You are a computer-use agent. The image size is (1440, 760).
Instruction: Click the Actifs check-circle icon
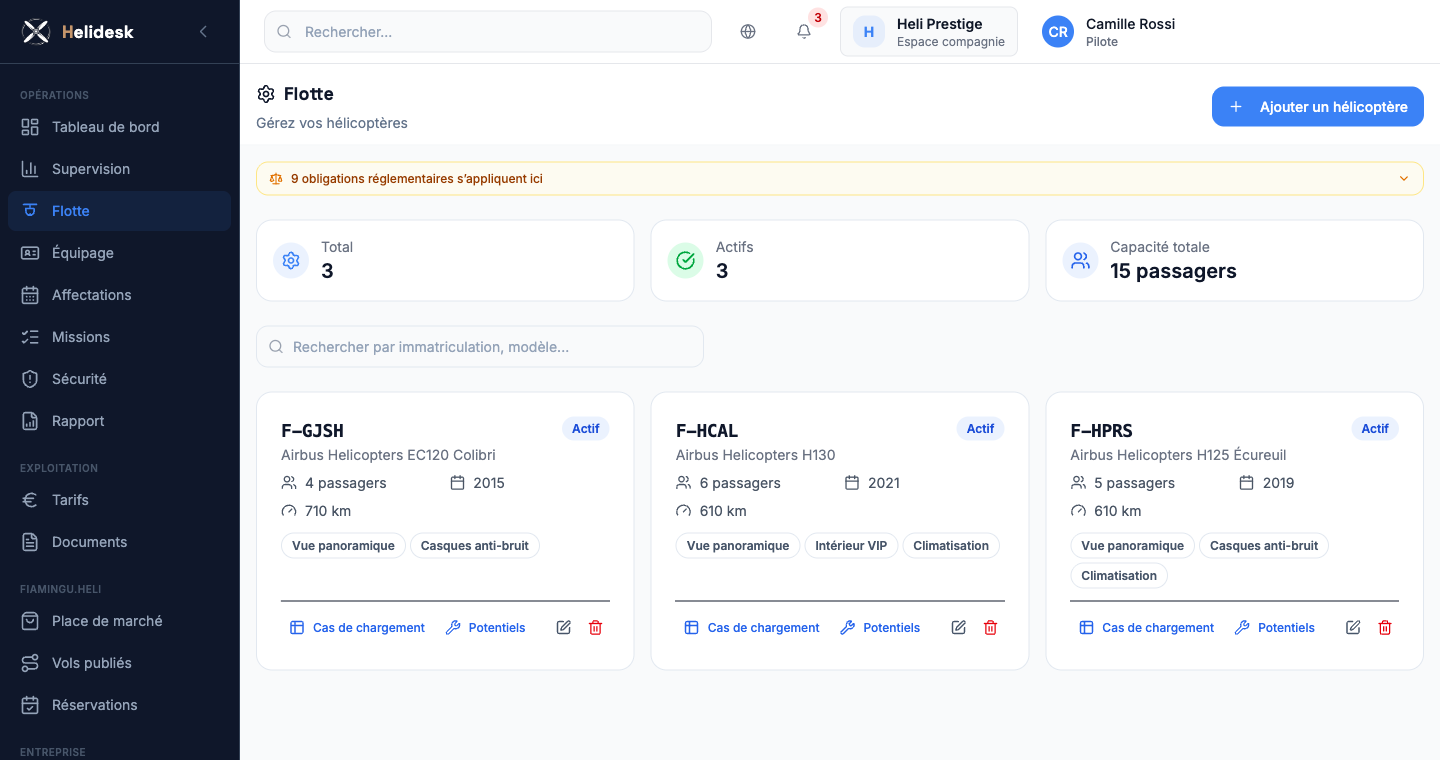pyautogui.click(x=686, y=261)
